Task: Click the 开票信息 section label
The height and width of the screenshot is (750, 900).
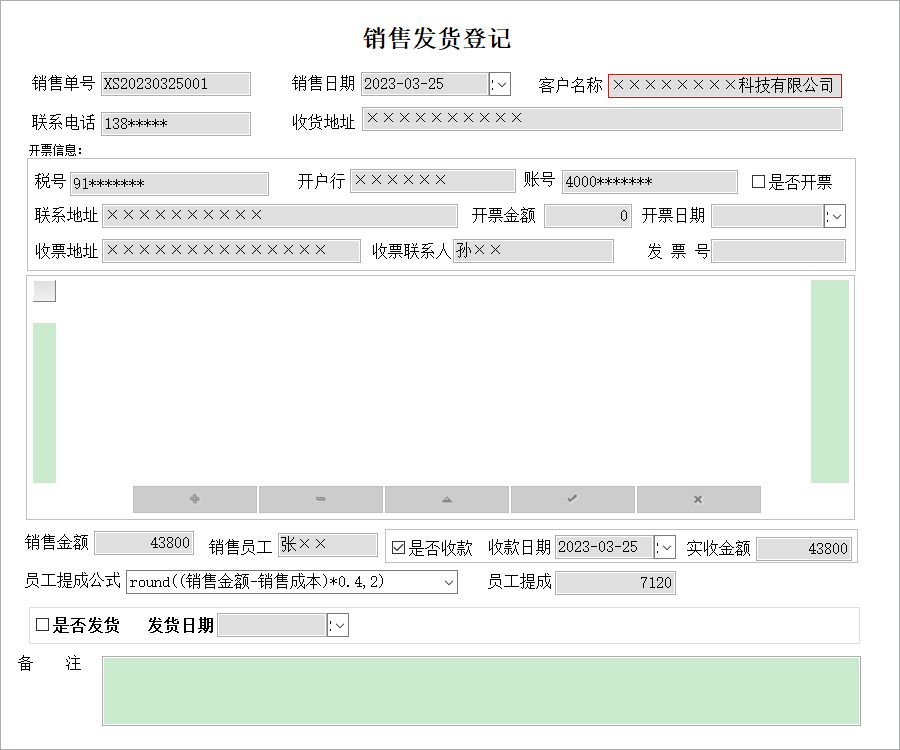Action: pyautogui.click(x=56, y=150)
